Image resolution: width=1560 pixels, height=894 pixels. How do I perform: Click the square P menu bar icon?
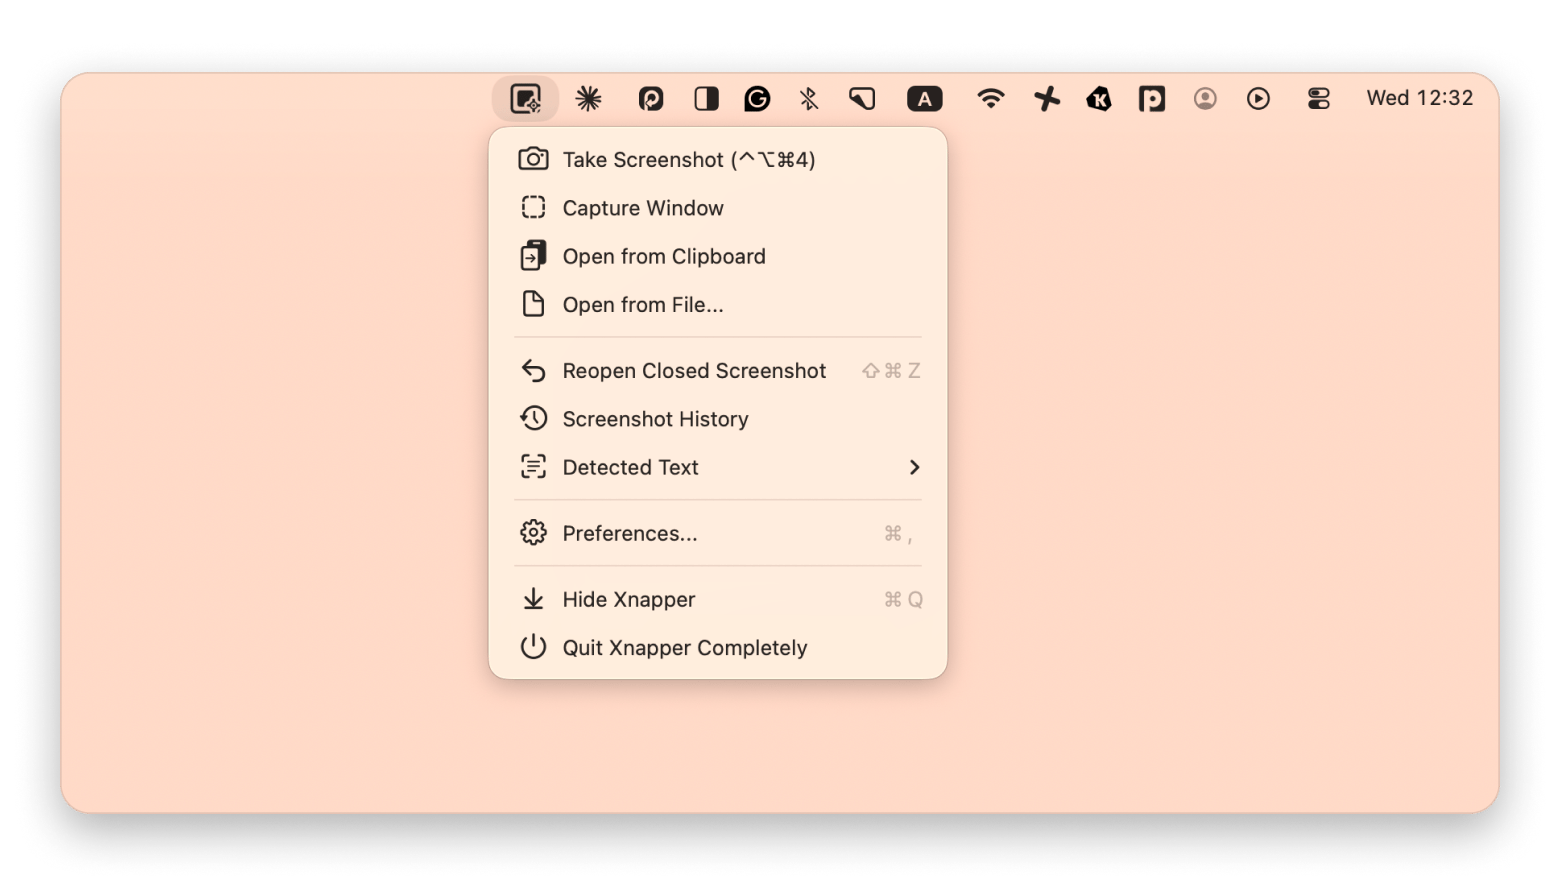(1152, 98)
